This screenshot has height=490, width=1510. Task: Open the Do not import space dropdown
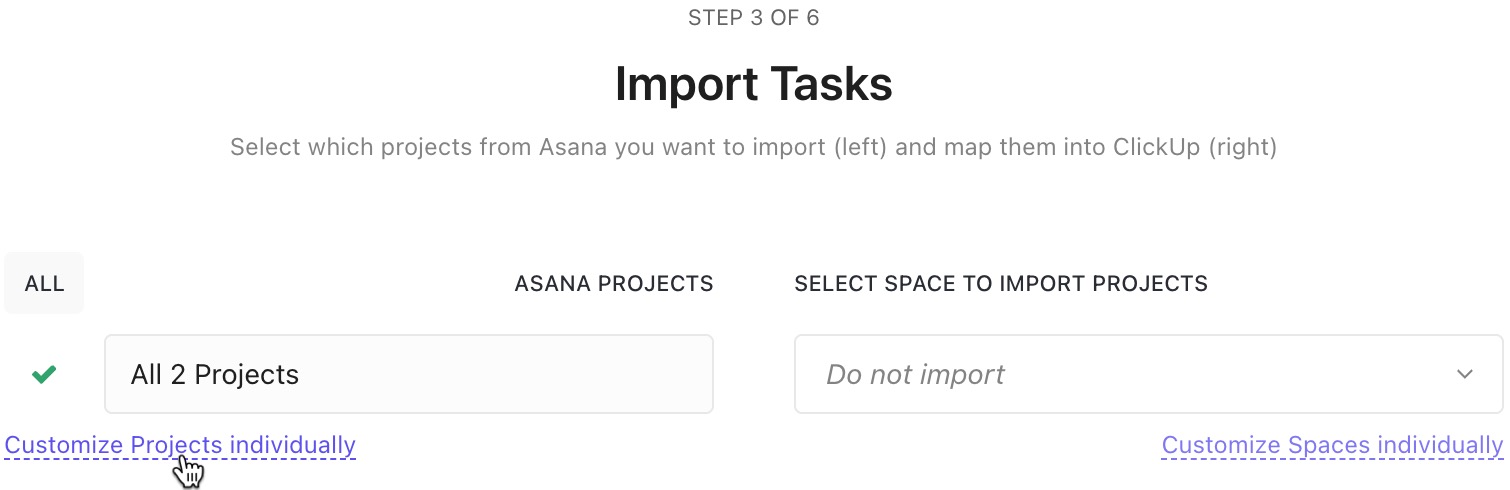tap(1149, 374)
